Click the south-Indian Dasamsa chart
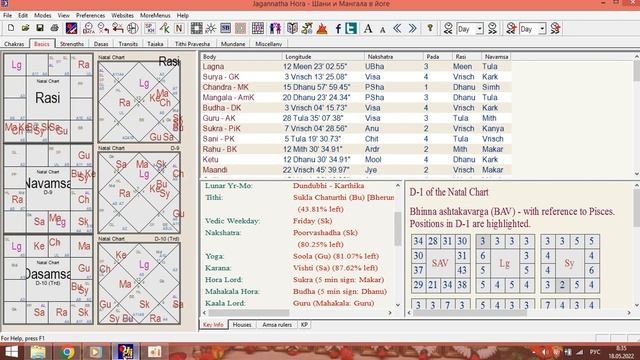The height and width of the screenshot is (360, 640). 48,280
